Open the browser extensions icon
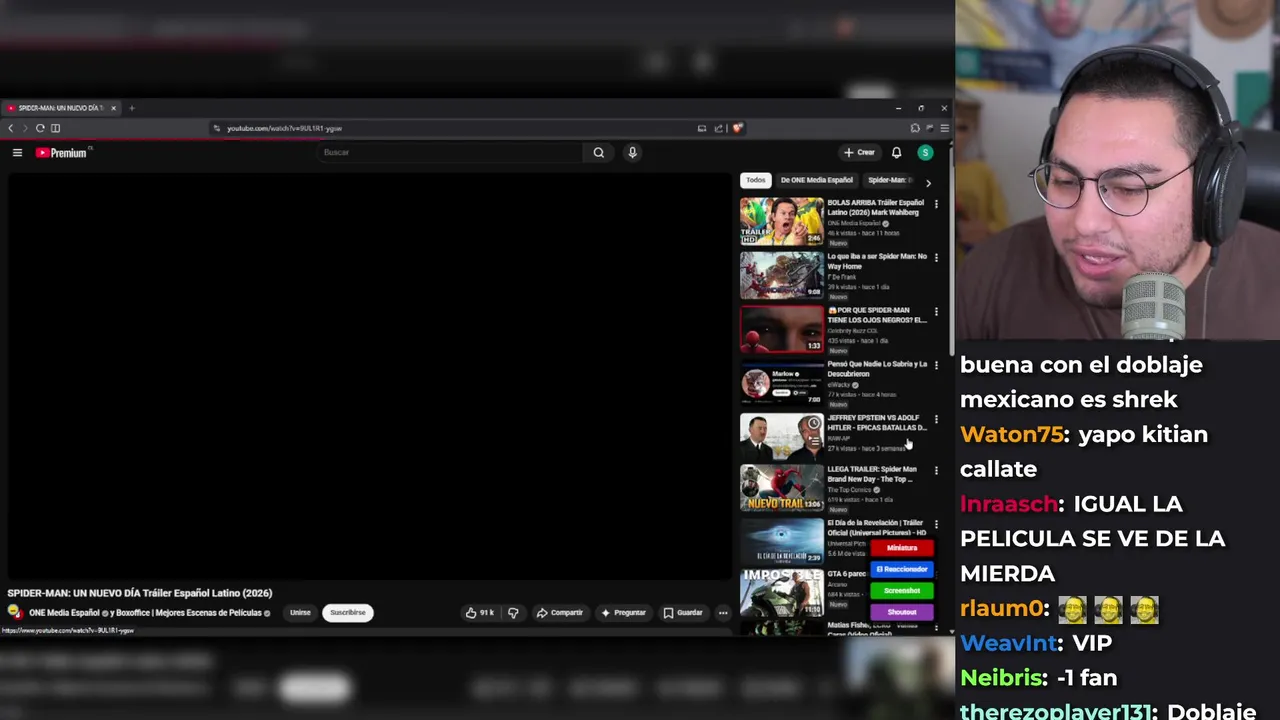Image resolution: width=1280 pixels, height=720 pixels. (915, 128)
